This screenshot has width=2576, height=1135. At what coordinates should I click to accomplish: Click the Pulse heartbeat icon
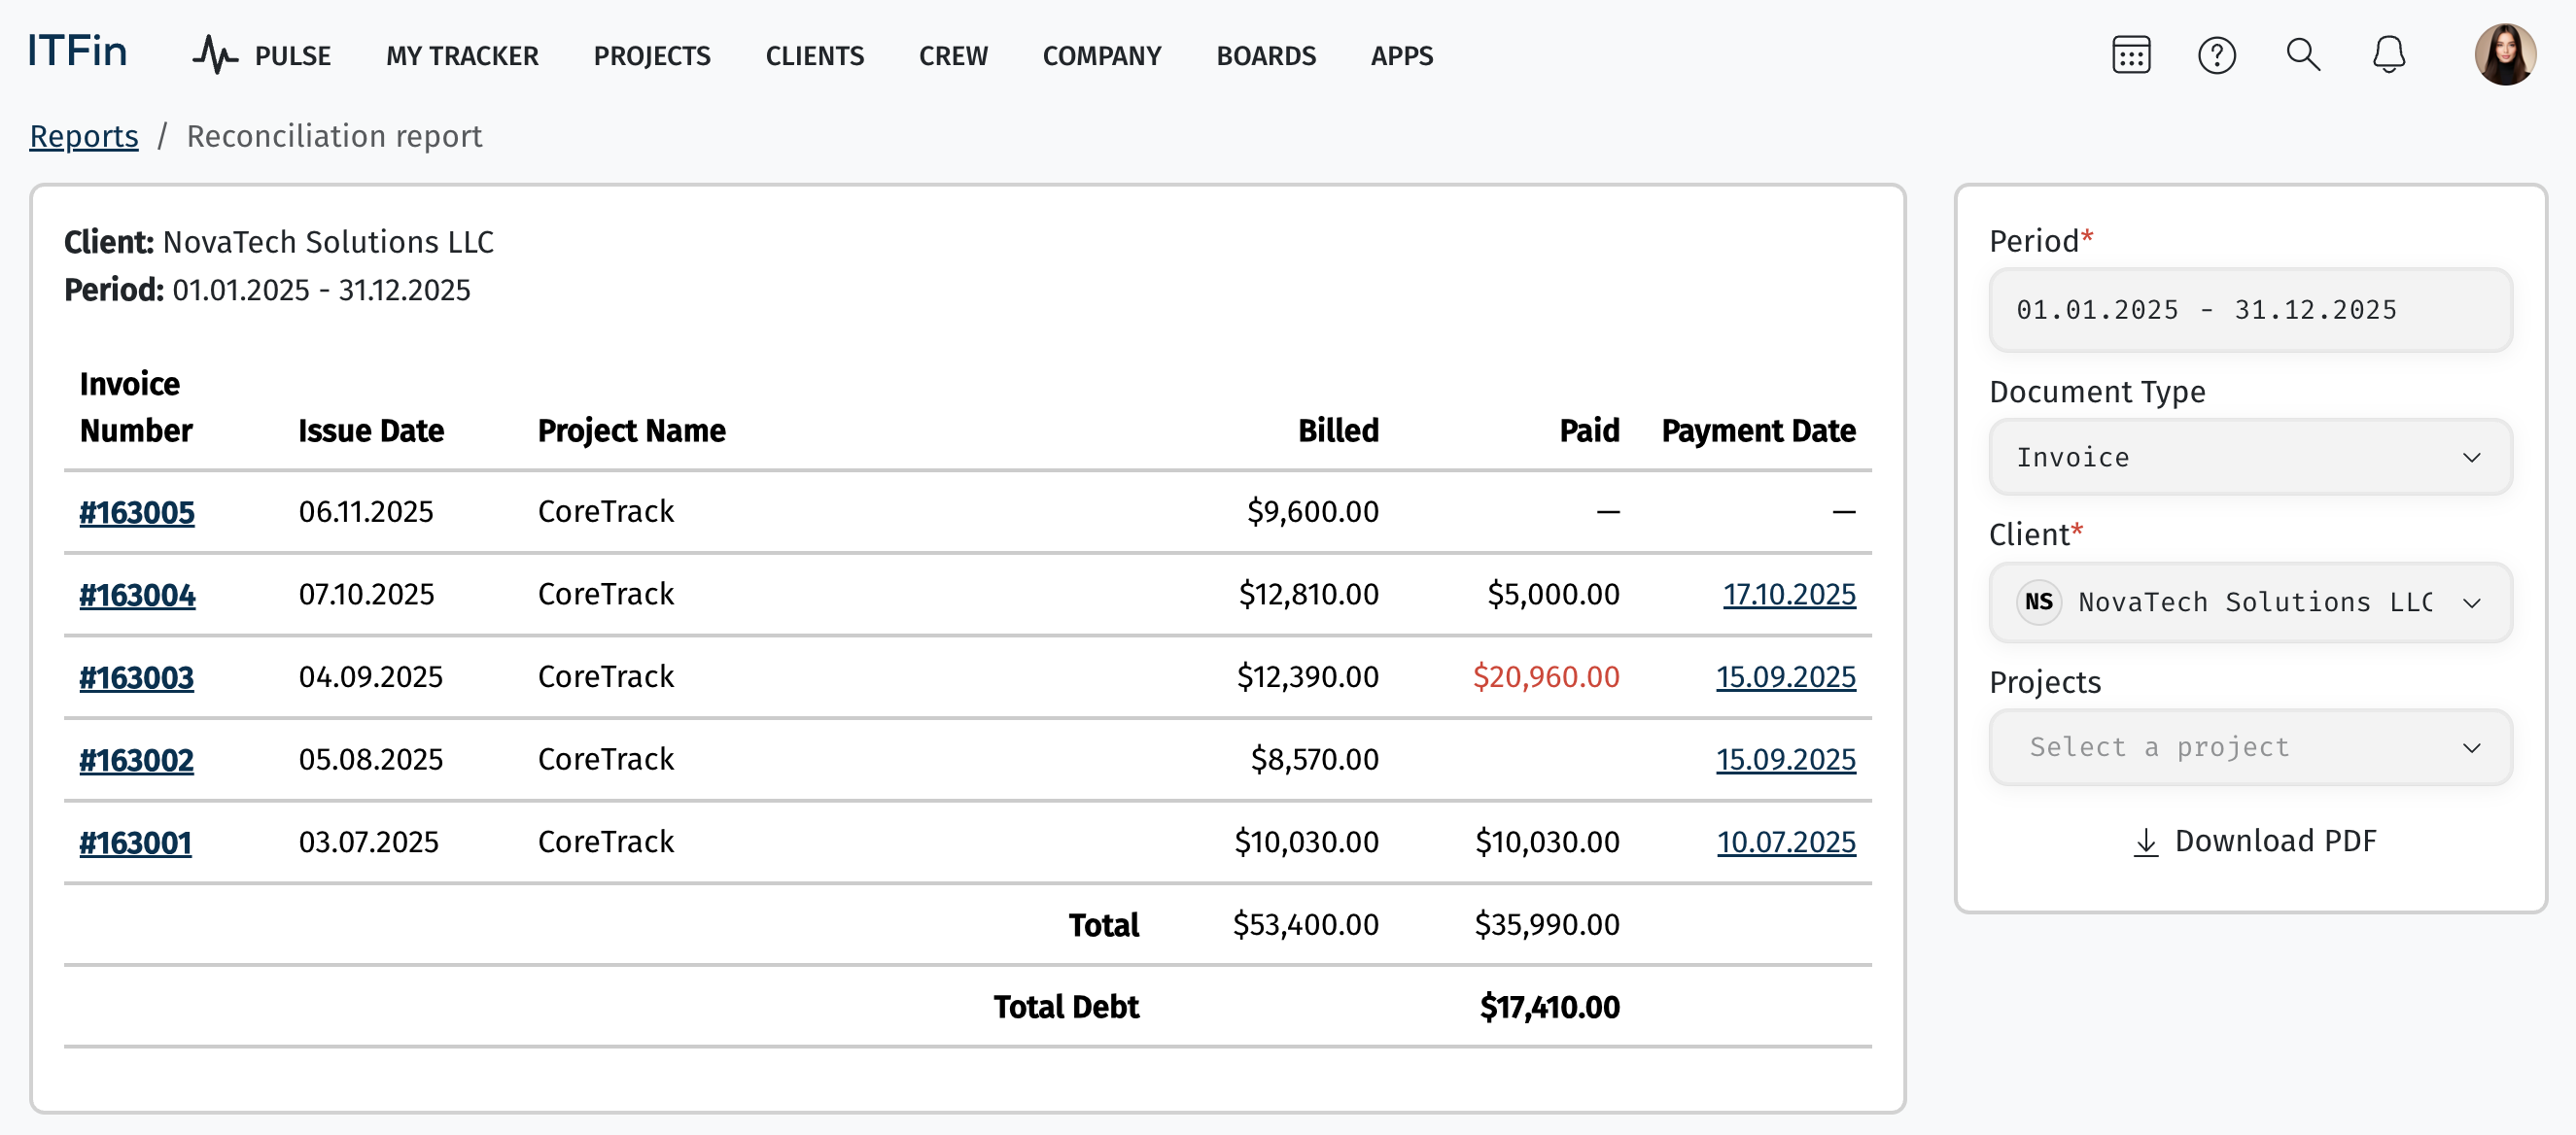[x=214, y=55]
